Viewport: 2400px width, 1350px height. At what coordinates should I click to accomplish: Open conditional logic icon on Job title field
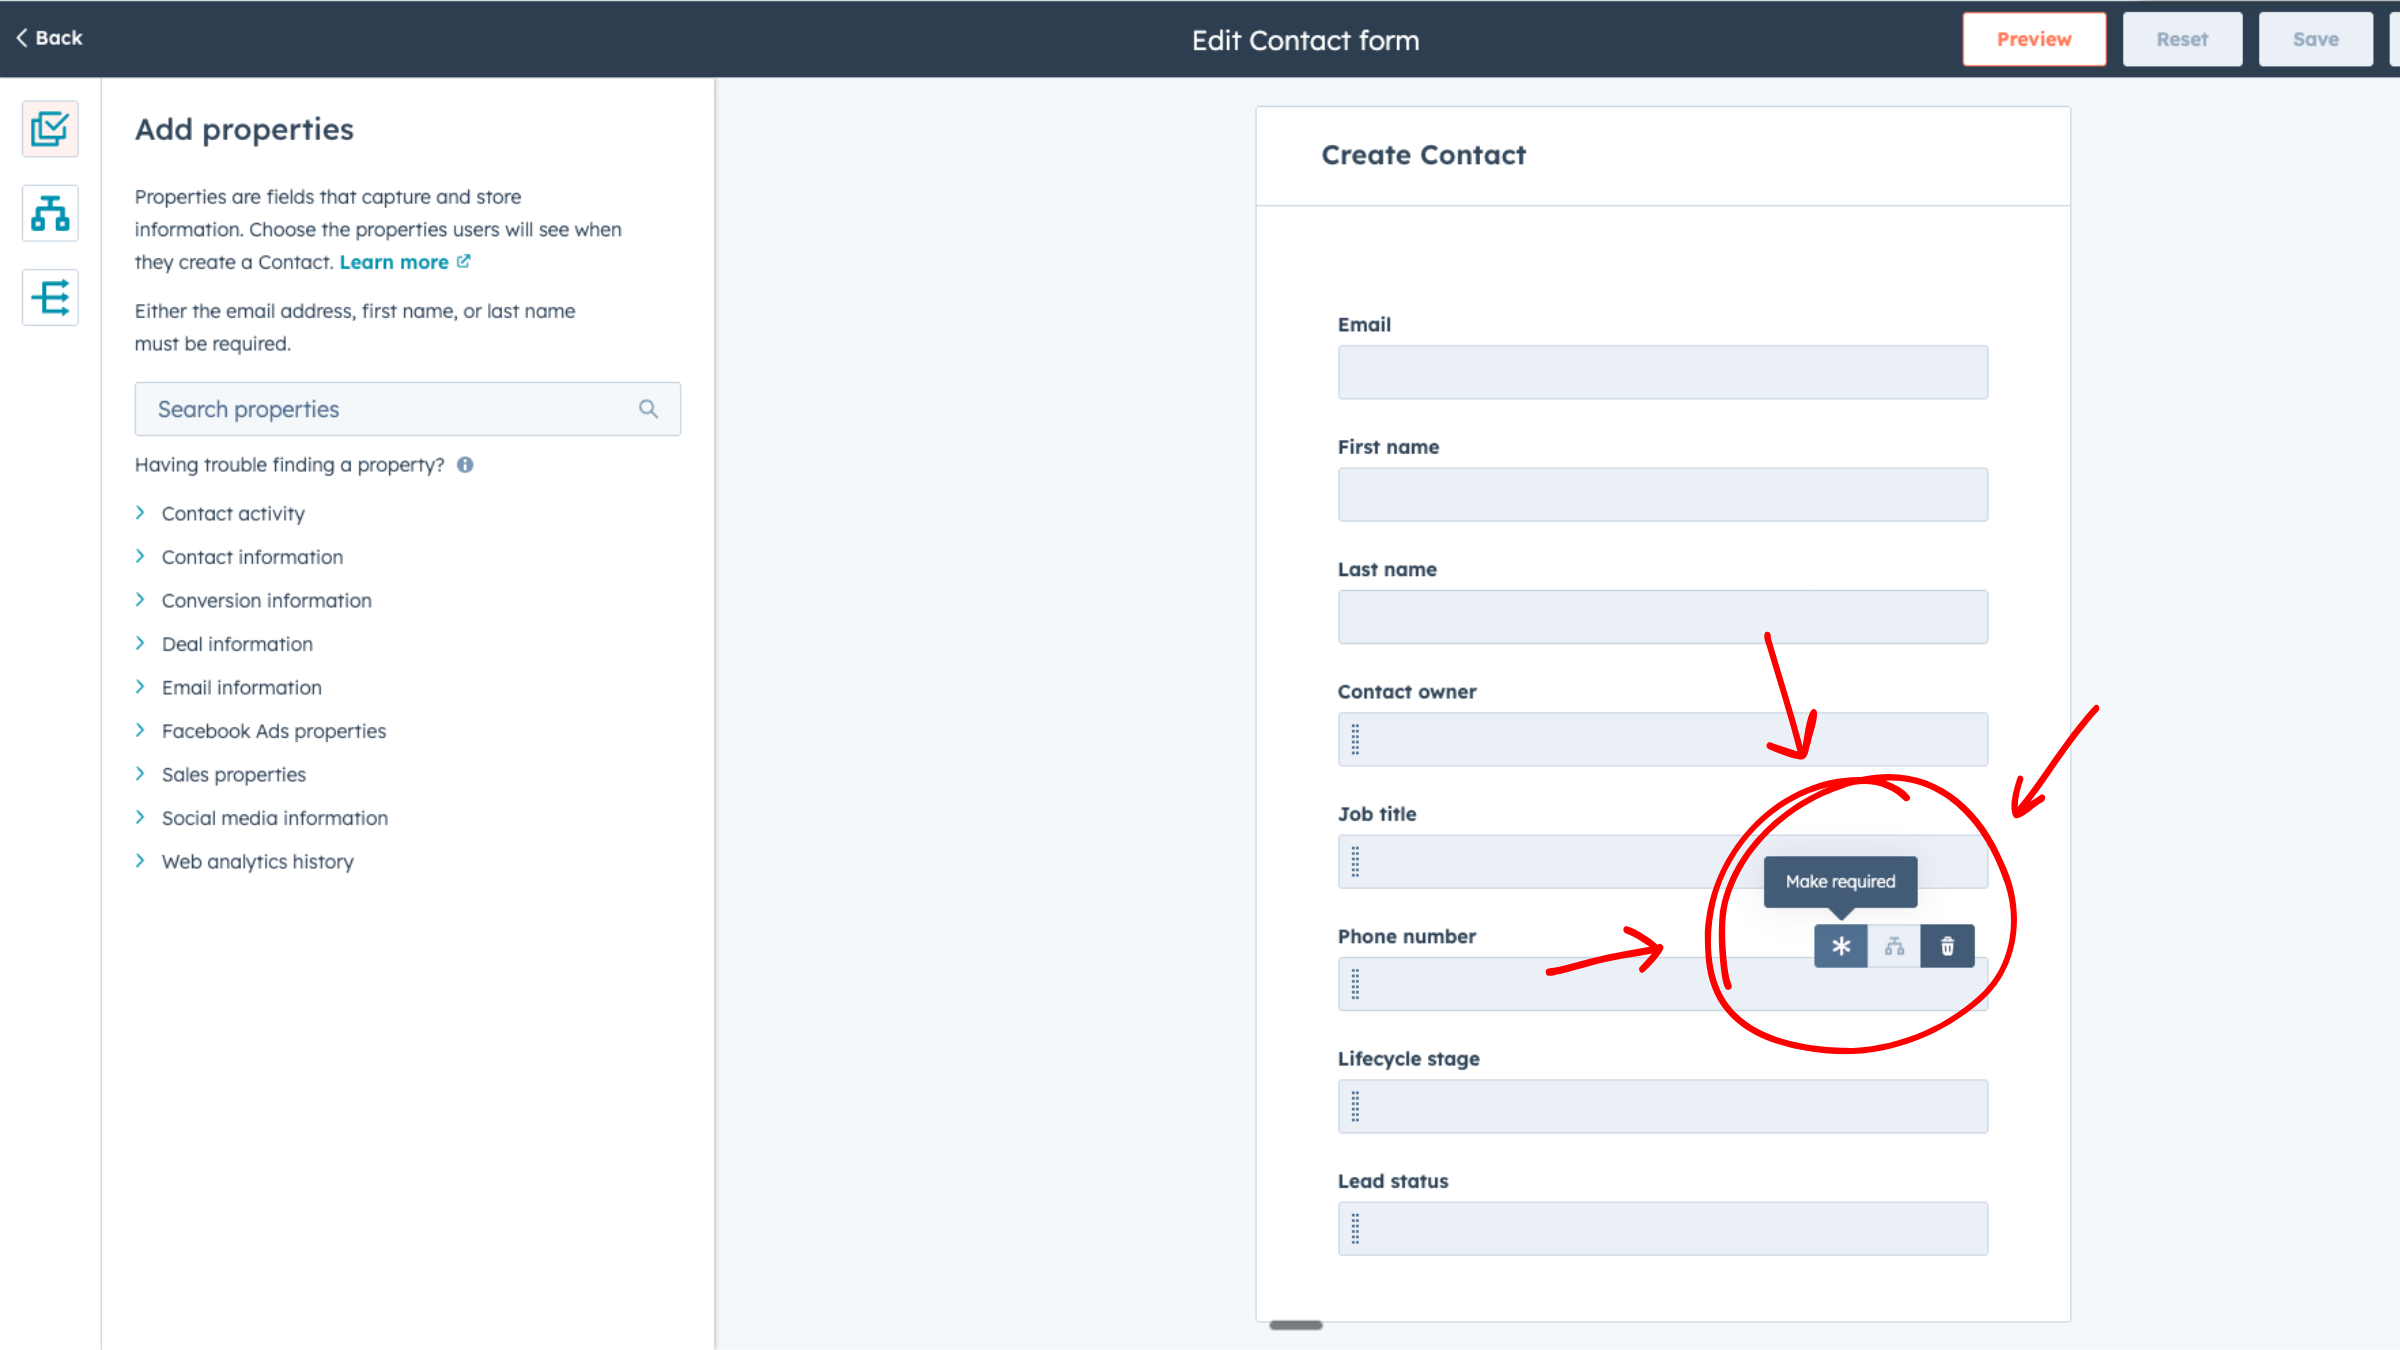click(x=1894, y=945)
